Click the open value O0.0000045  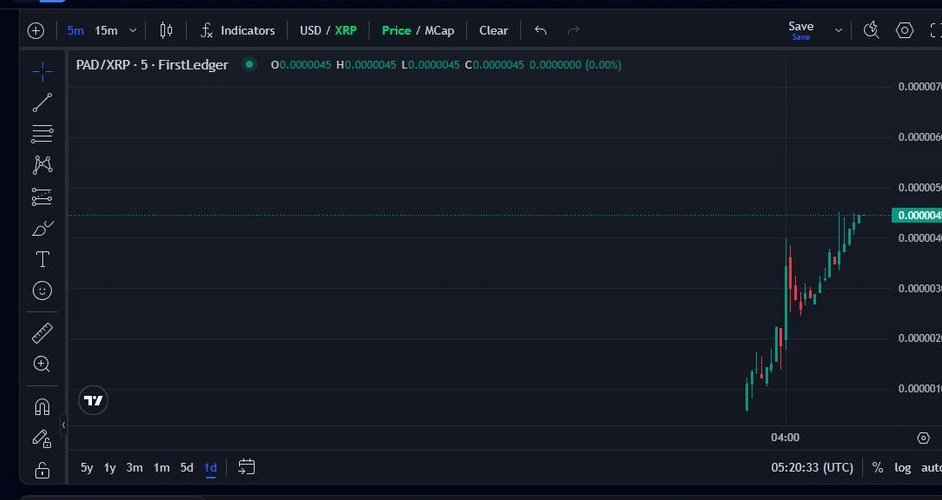301,65
